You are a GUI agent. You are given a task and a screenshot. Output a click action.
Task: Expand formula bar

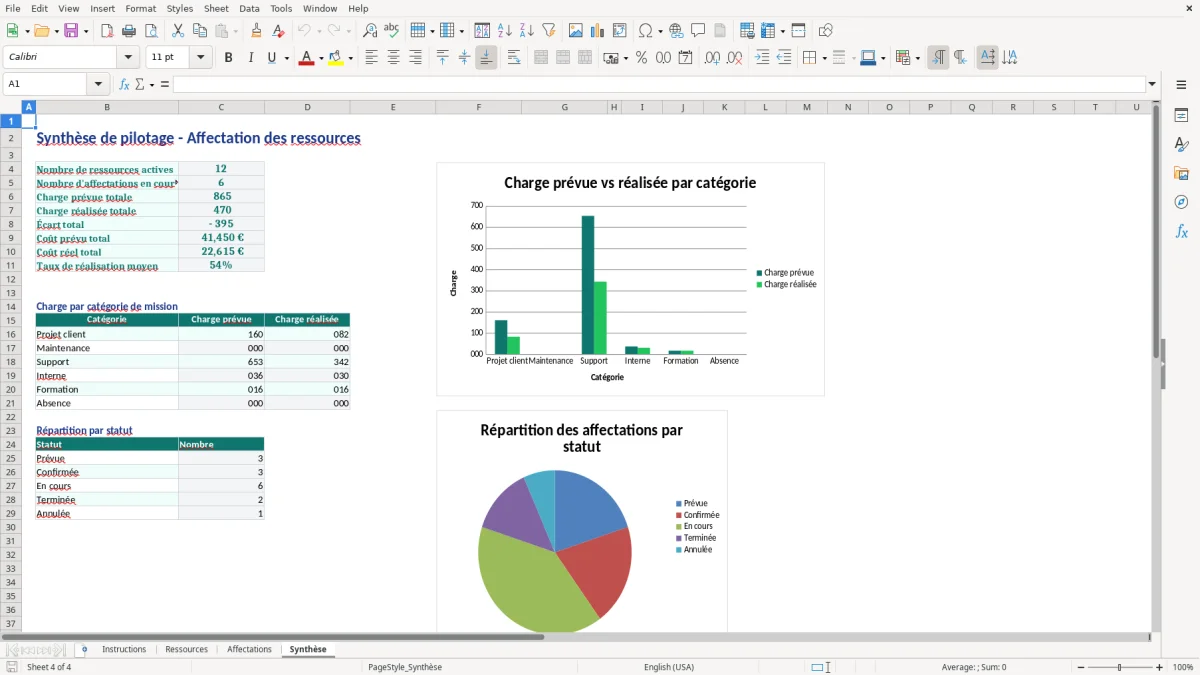1152,84
